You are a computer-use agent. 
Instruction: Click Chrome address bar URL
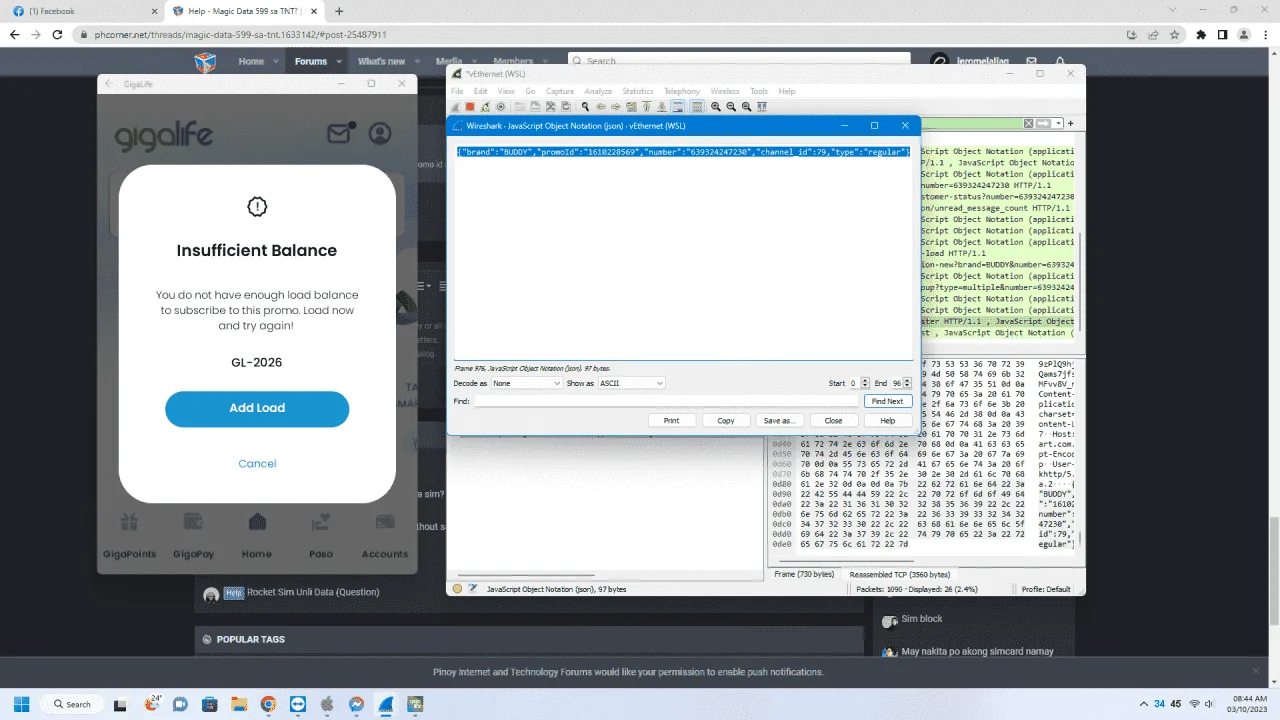pyautogui.click(x=240, y=34)
